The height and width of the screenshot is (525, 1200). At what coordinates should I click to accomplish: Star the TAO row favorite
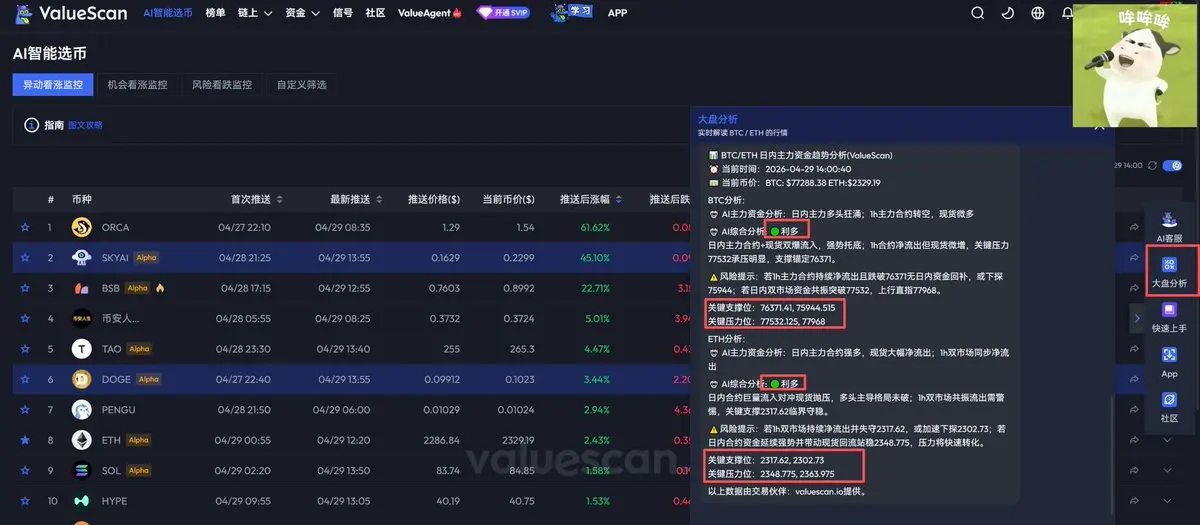click(25, 349)
